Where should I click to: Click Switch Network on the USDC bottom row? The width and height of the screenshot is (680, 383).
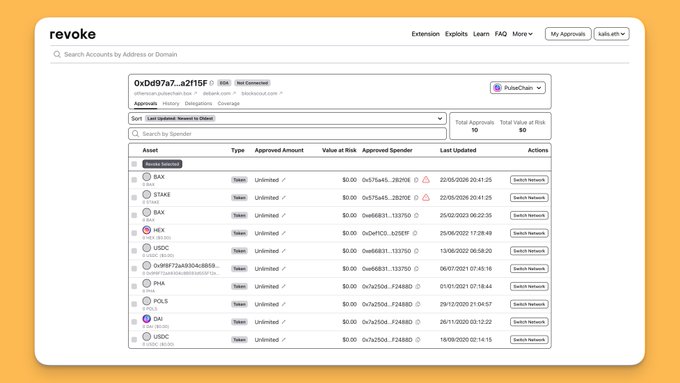click(x=529, y=340)
